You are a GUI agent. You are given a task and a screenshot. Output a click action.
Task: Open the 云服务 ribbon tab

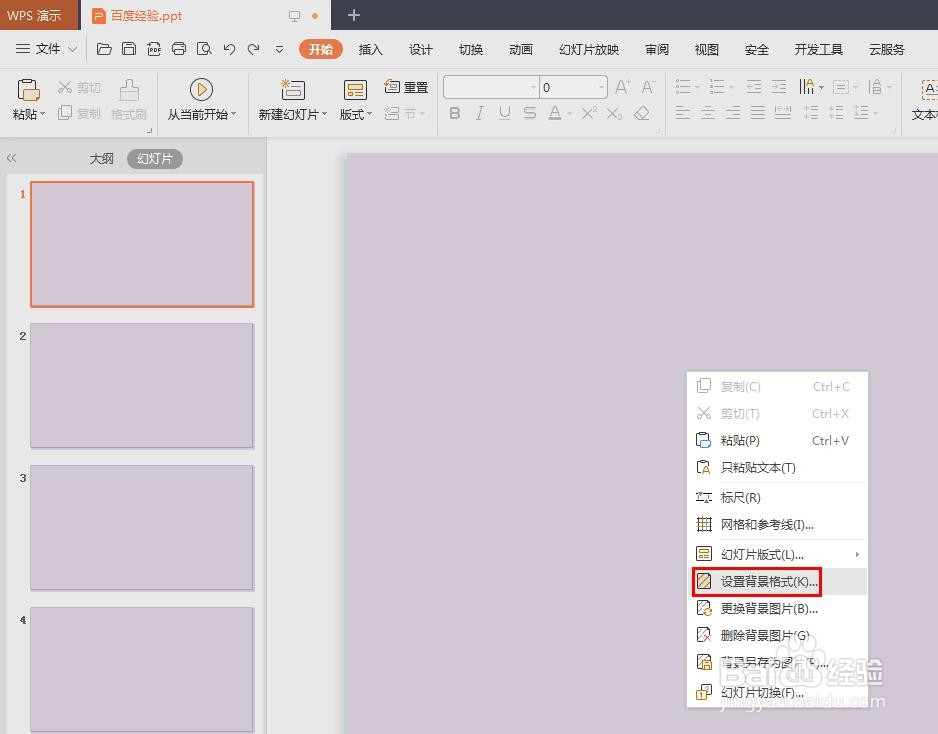[x=887, y=50]
